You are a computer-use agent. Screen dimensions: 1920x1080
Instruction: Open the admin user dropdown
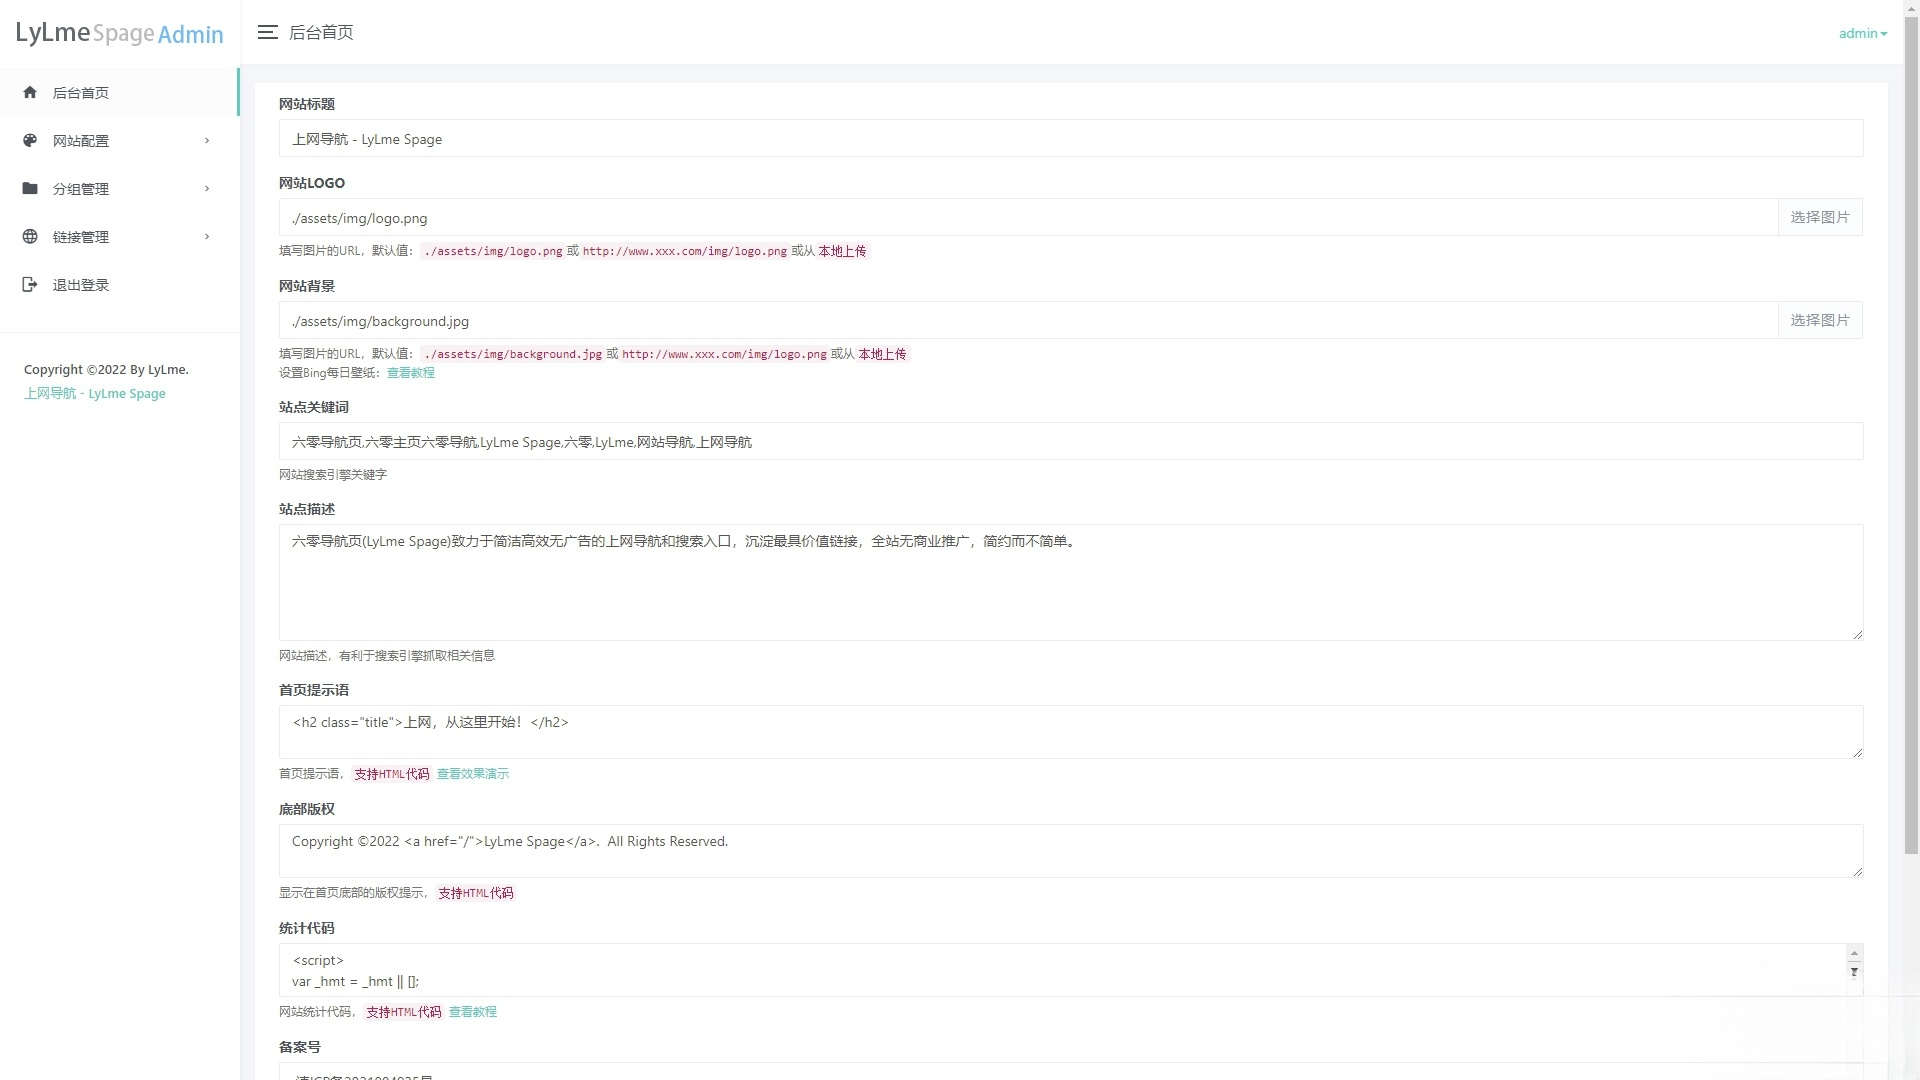[1863, 33]
